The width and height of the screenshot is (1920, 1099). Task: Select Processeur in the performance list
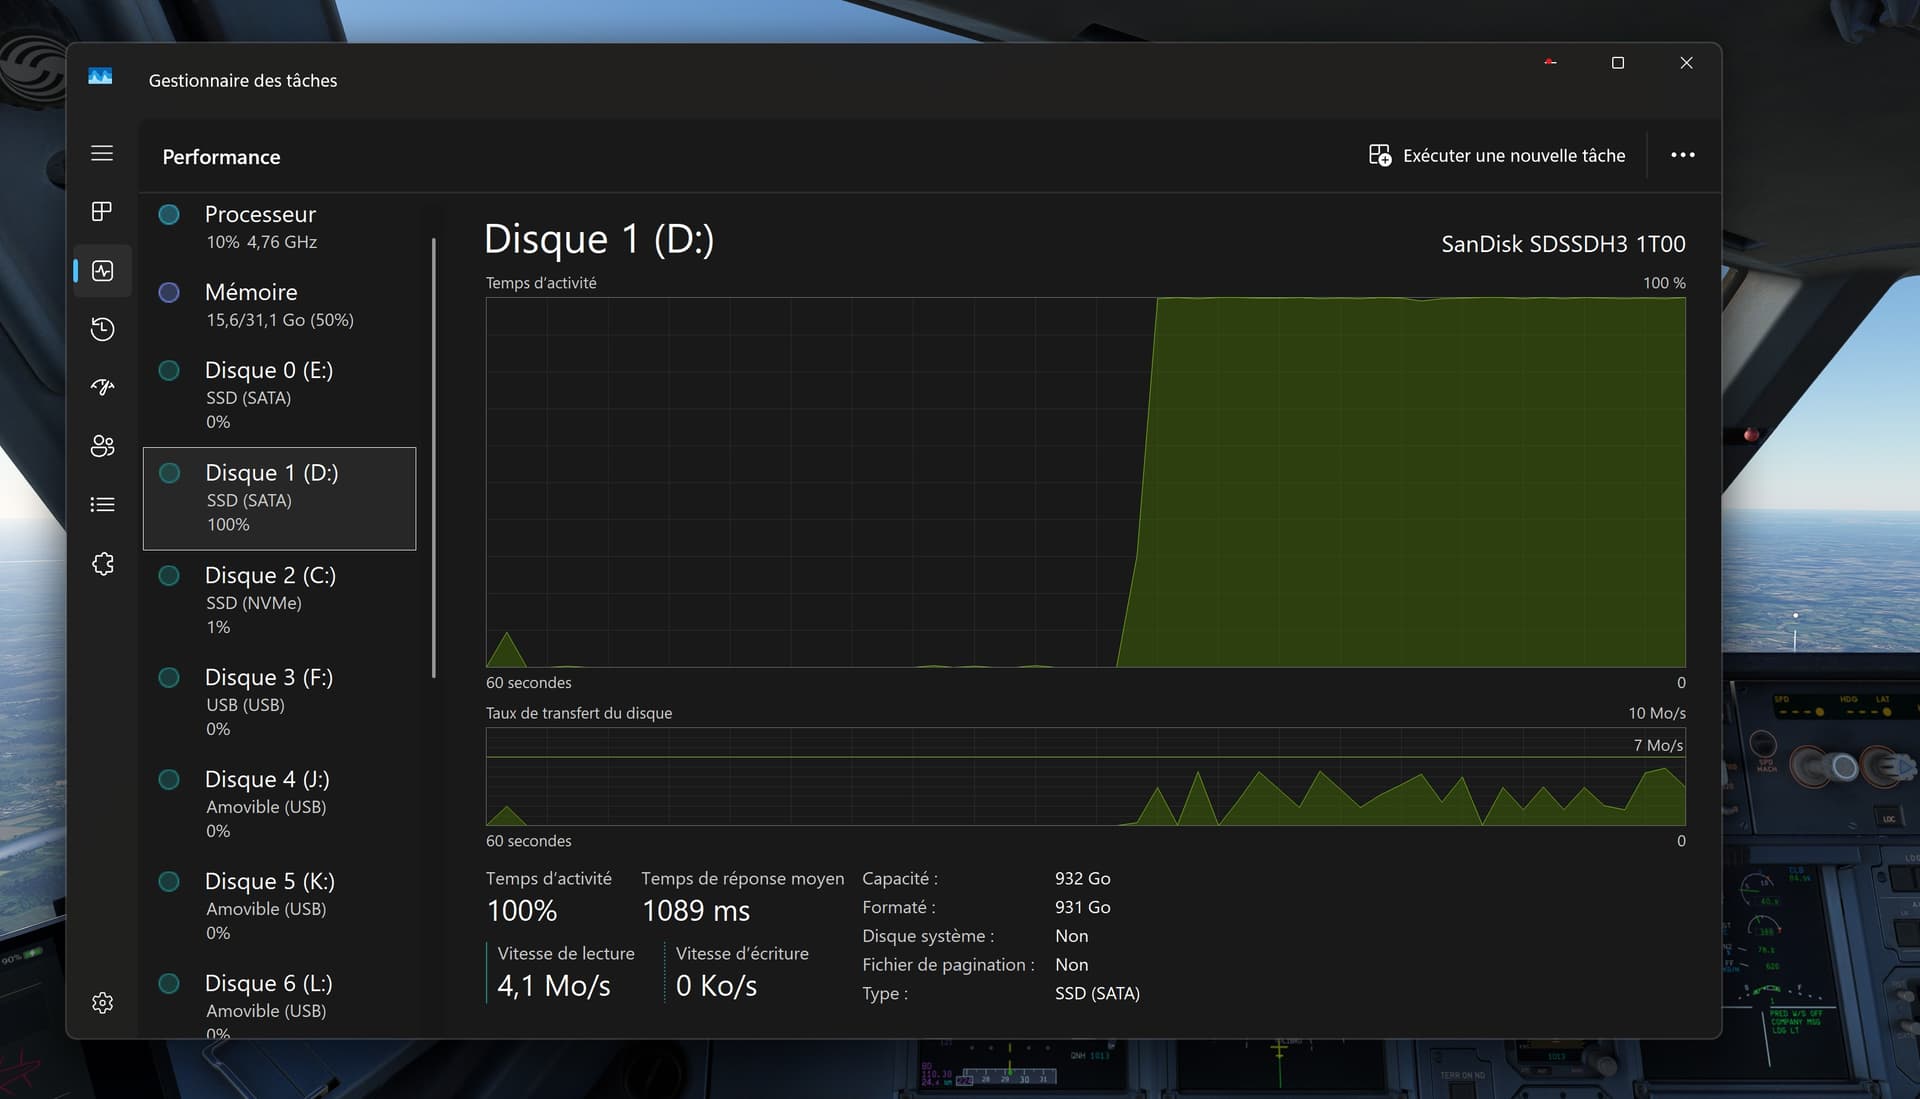click(x=280, y=226)
